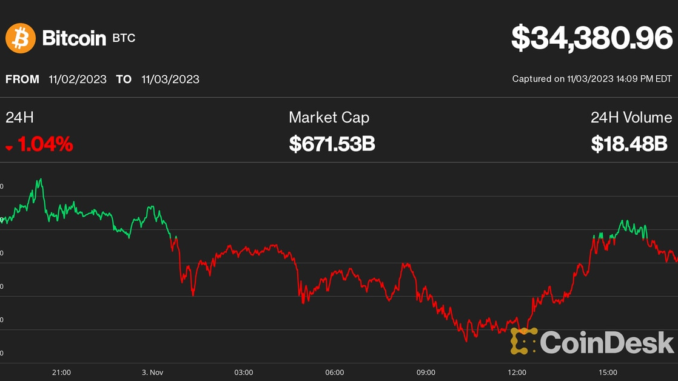
Task: Click the 1.04% change value
Action: click(x=45, y=144)
